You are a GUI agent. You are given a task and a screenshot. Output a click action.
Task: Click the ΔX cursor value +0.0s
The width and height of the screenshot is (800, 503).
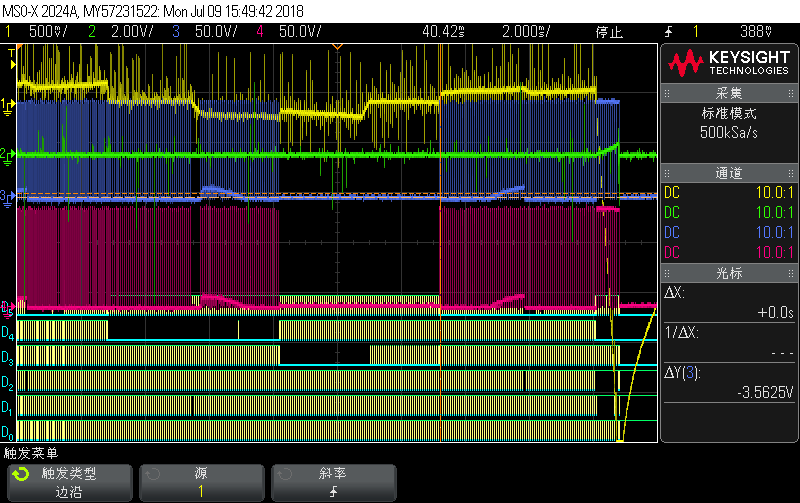(775, 312)
